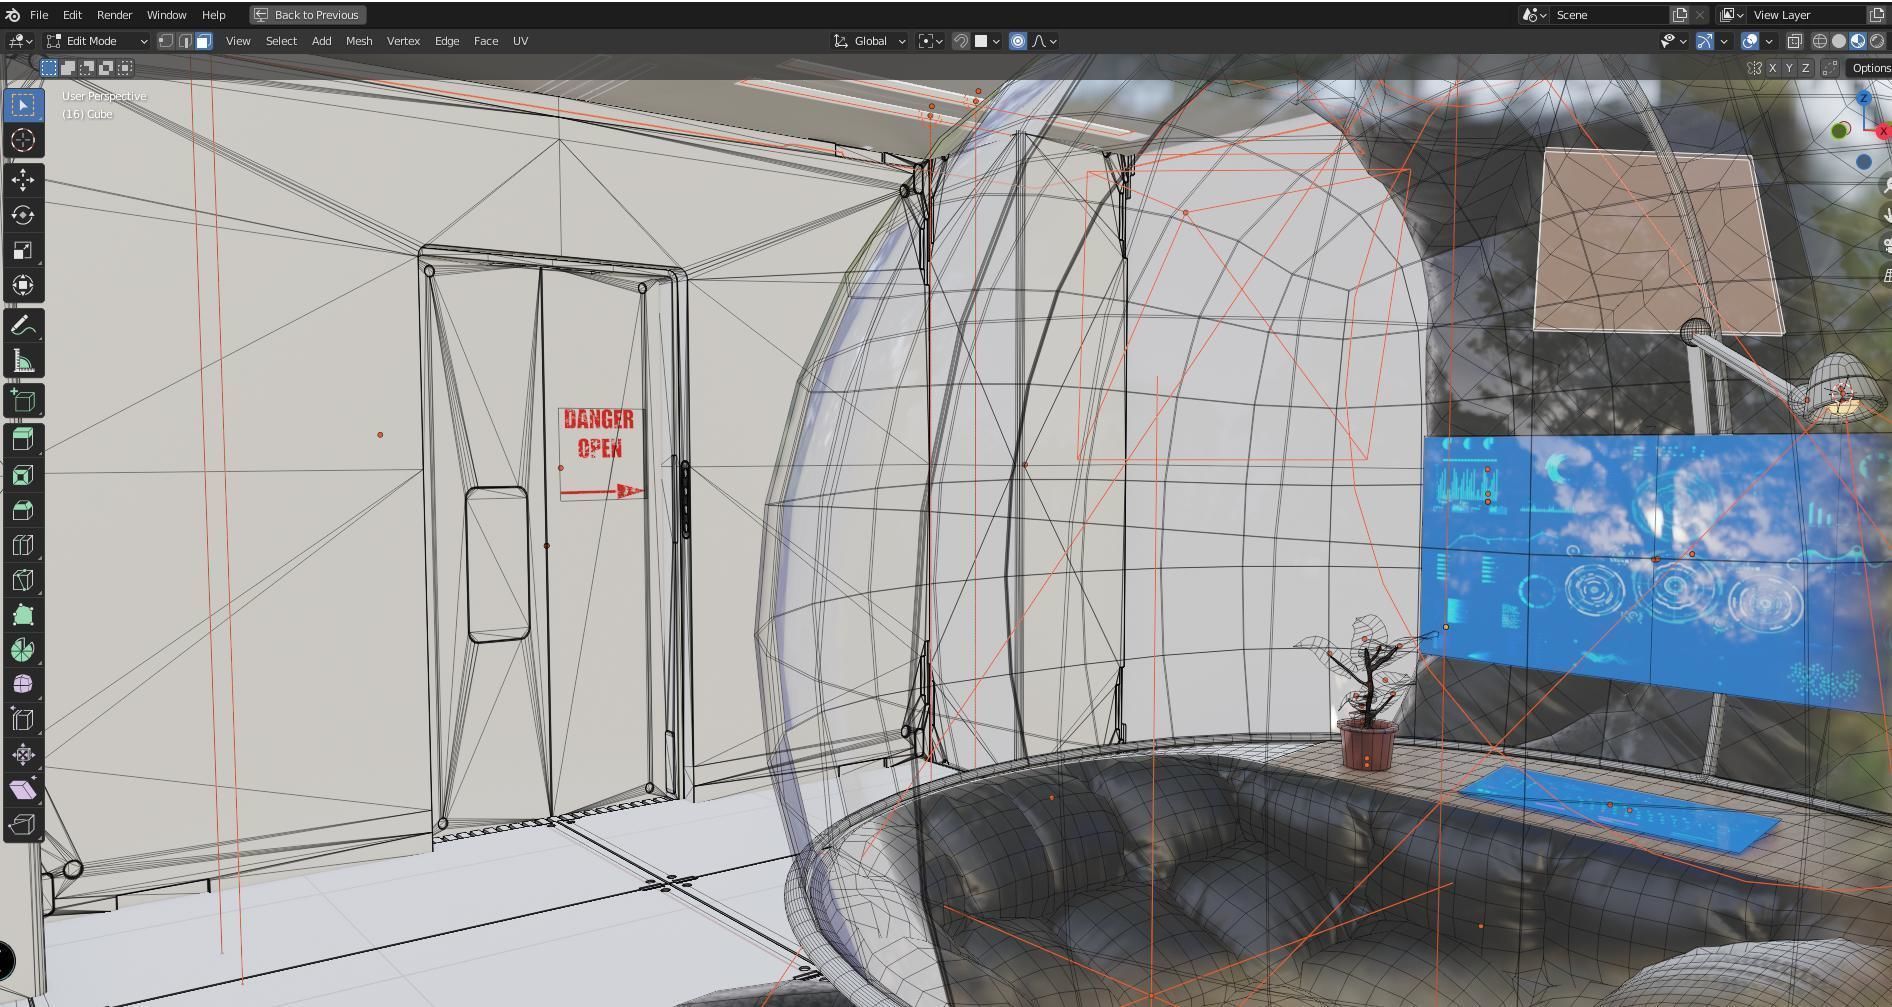The image size is (1892, 1007).
Task: Activate the Shrink/Fatten tool
Action: pos(23,755)
